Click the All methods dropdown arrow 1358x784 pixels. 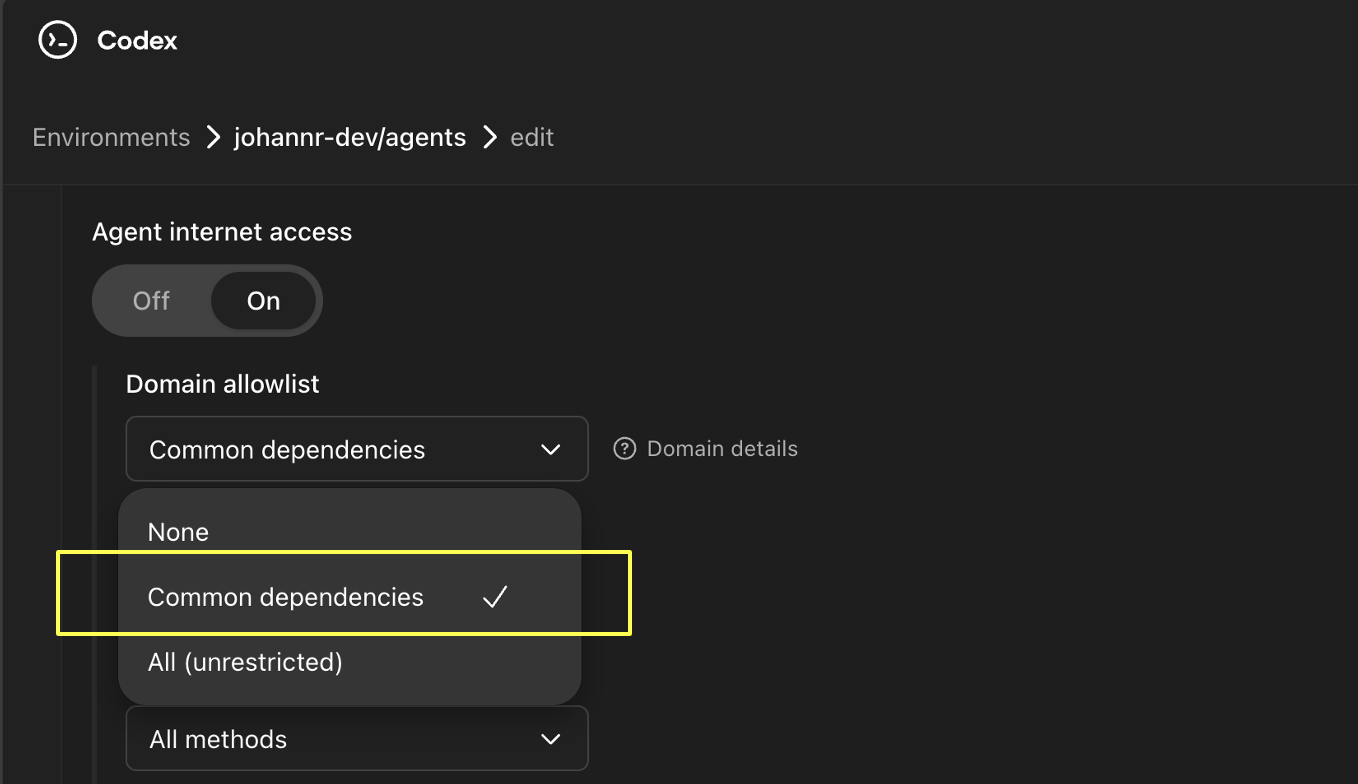point(550,740)
